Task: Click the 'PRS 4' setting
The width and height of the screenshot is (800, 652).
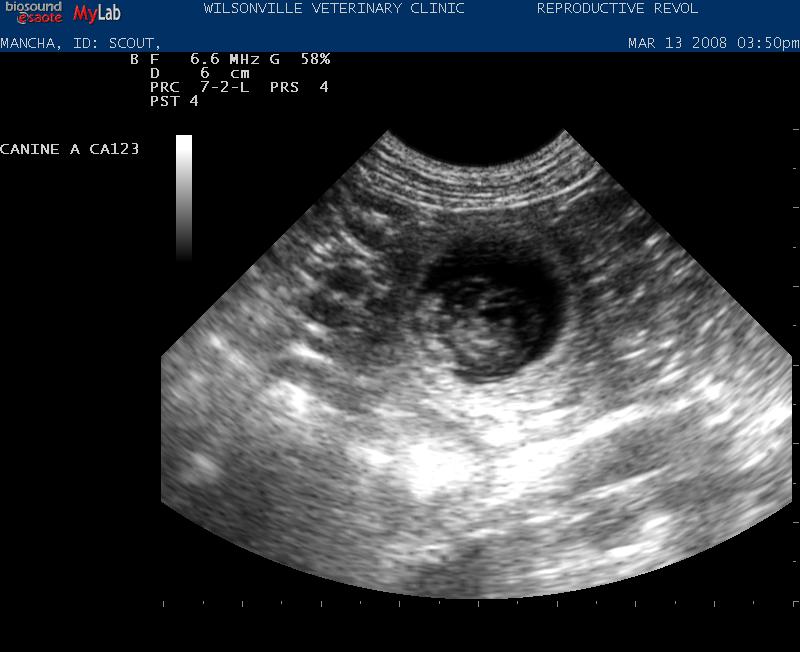Action: pyautogui.click(x=299, y=87)
